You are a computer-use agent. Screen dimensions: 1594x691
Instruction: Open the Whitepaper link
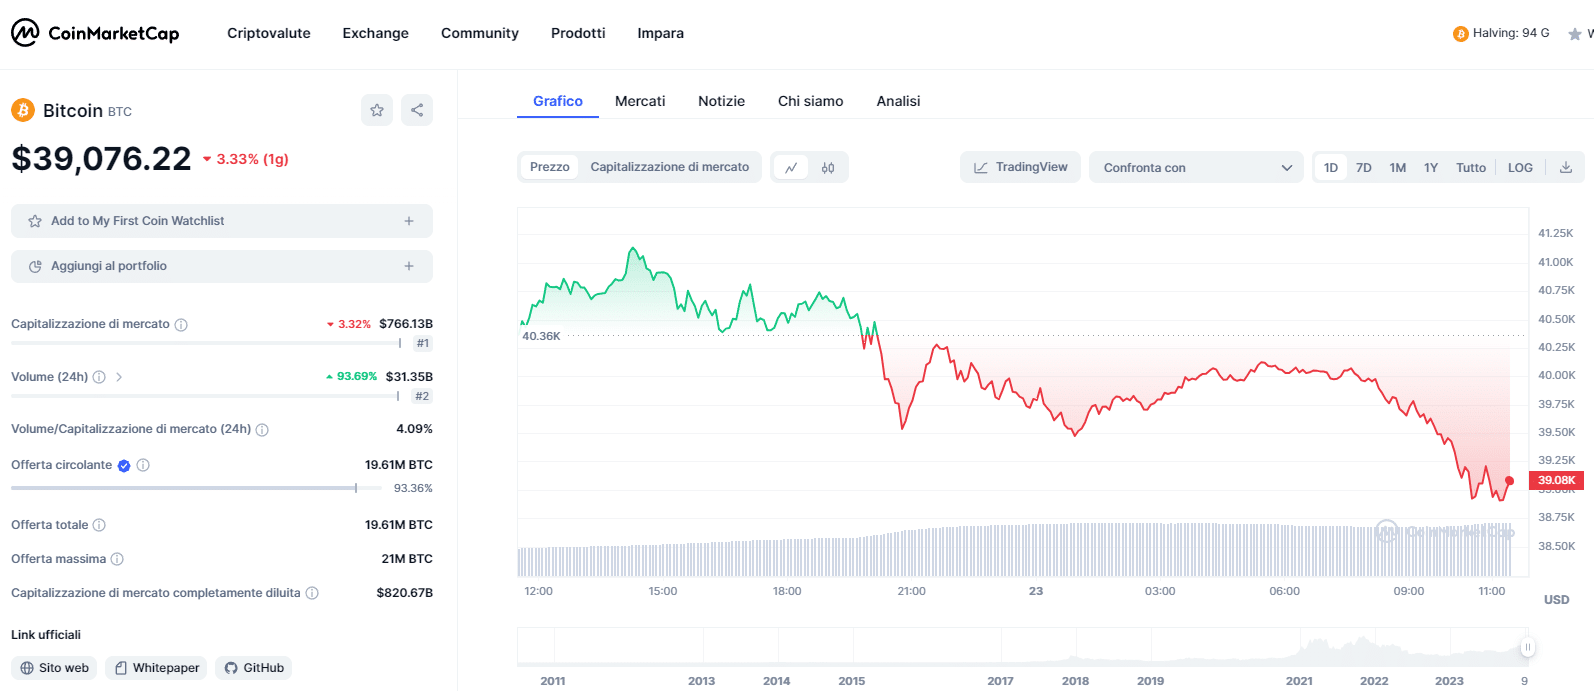pos(156,668)
